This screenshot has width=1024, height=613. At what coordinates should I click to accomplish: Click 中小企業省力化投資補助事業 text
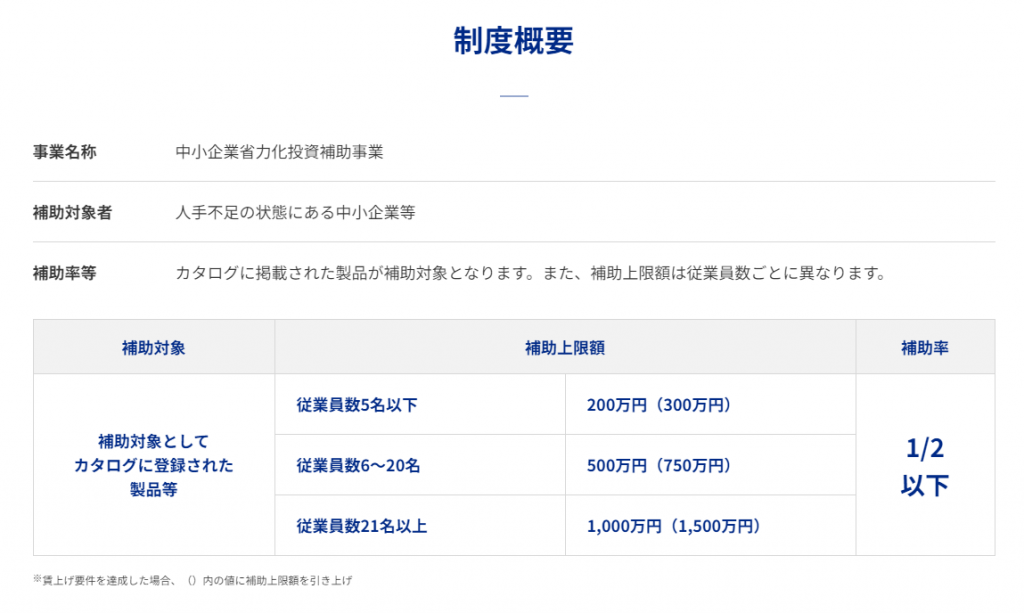[x=280, y=152]
